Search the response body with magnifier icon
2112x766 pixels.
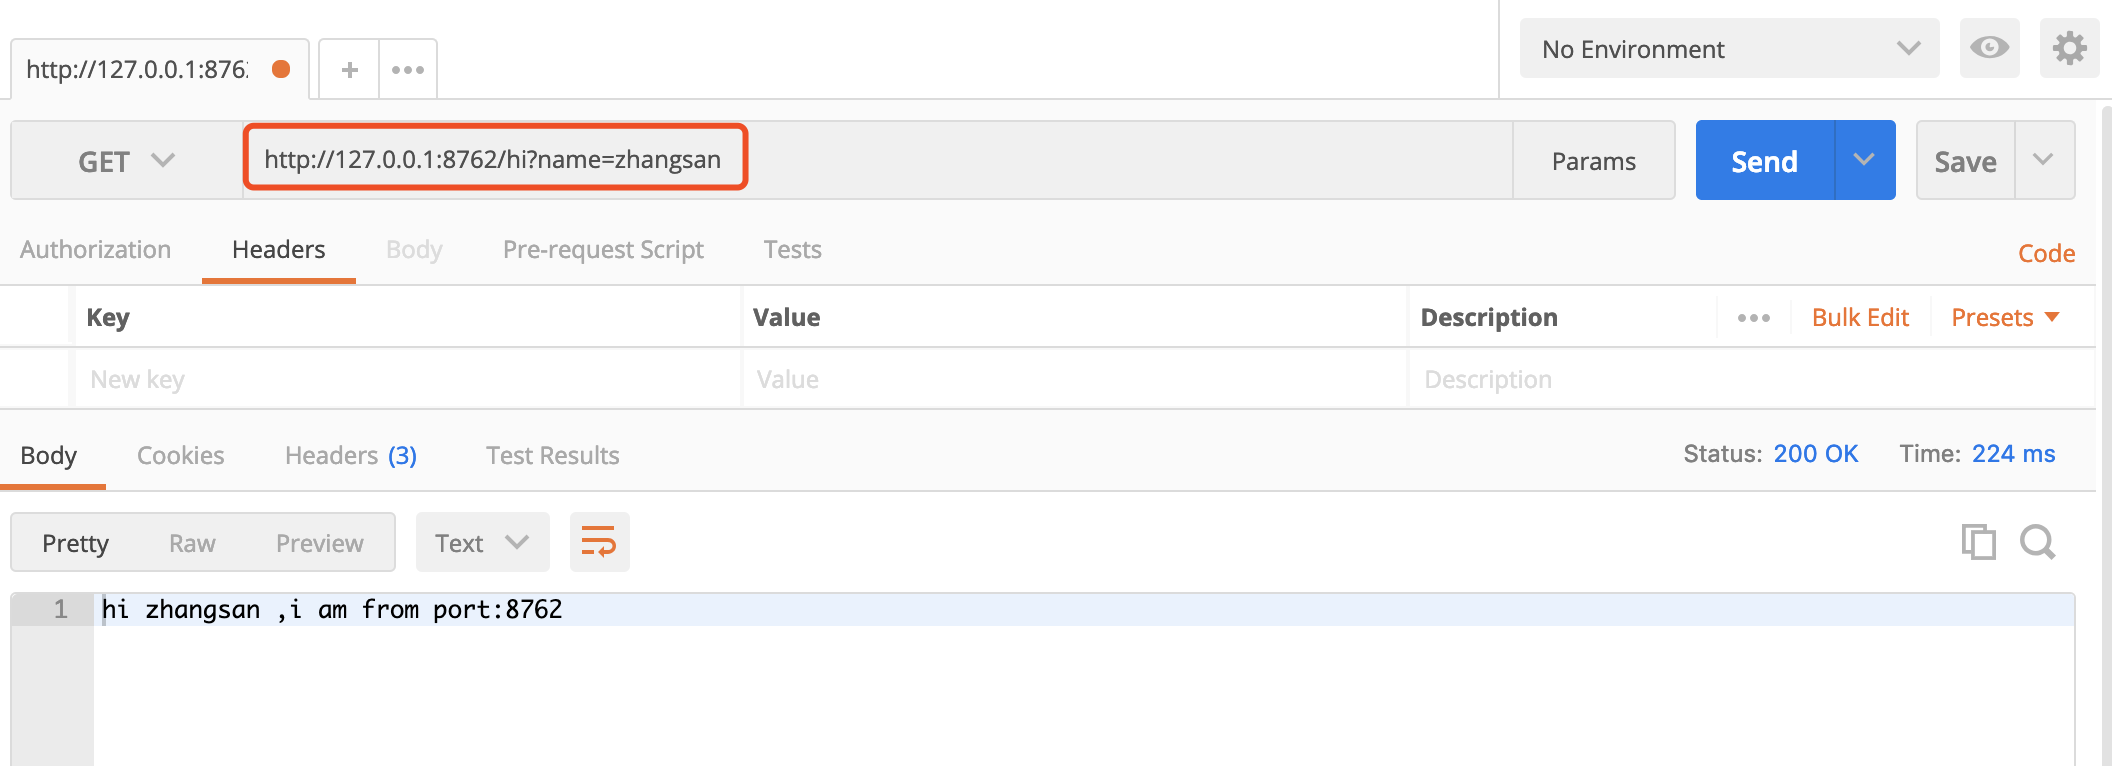pyautogui.click(x=2037, y=542)
